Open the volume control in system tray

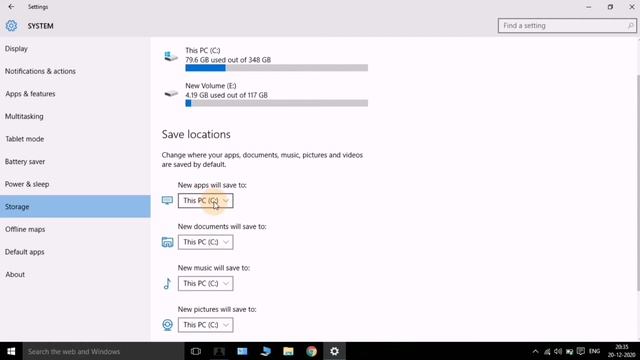pos(558,351)
